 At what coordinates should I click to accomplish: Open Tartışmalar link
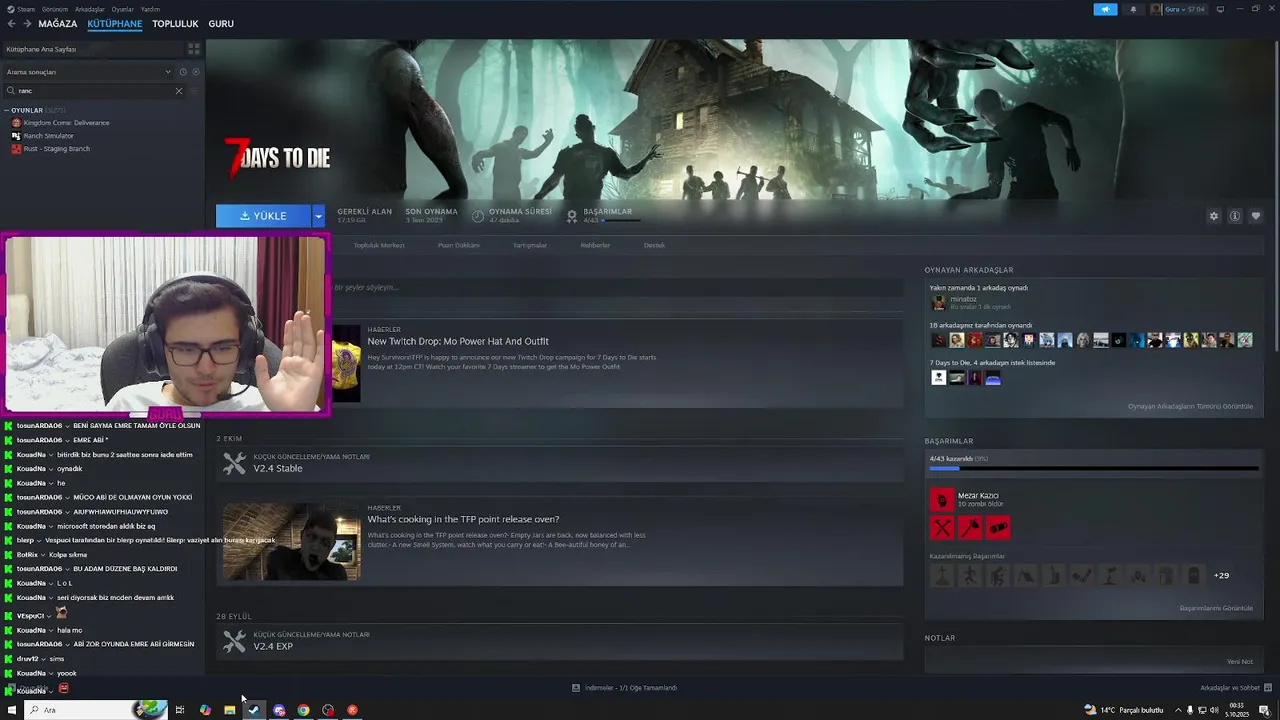point(530,245)
